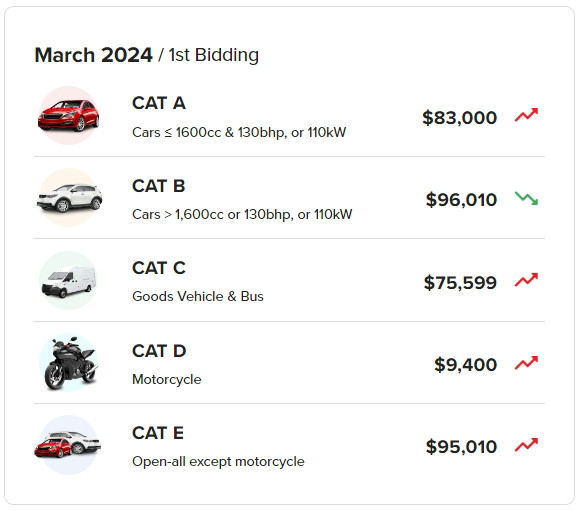Click the $96,010 price value
Screen dimensions: 580x511
[461, 200]
